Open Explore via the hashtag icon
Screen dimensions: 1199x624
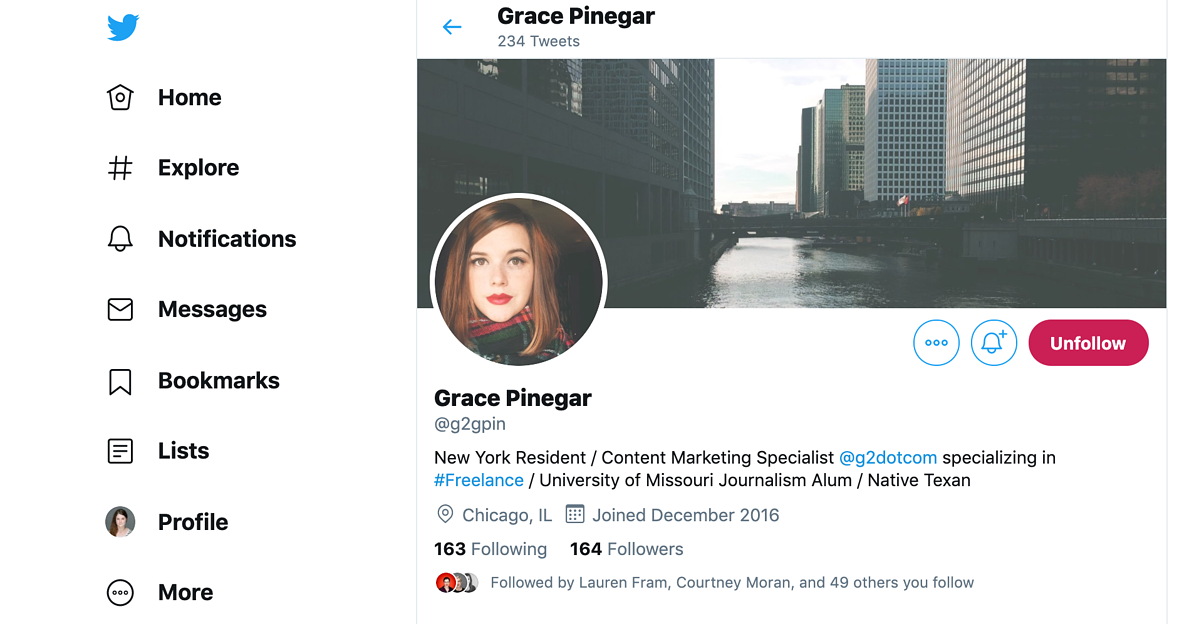[120, 167]
